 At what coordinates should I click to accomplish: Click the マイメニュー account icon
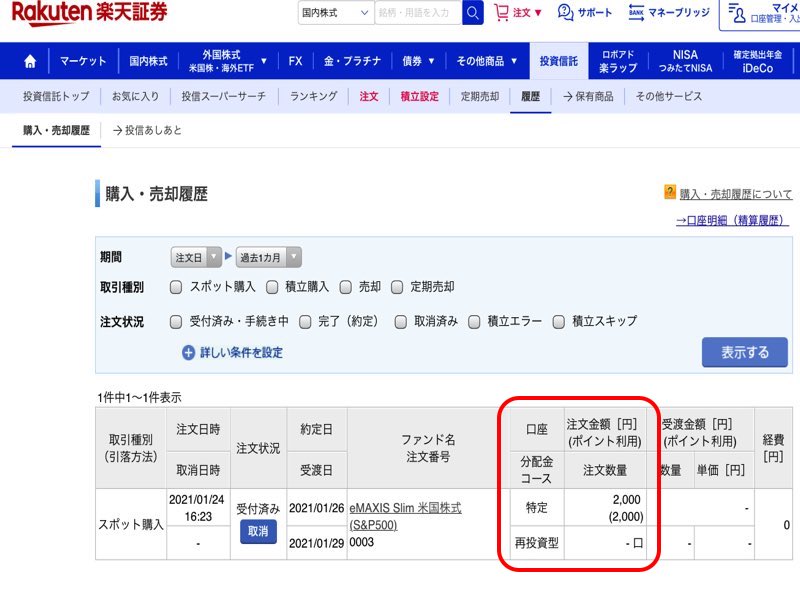[x=738, y=13]
